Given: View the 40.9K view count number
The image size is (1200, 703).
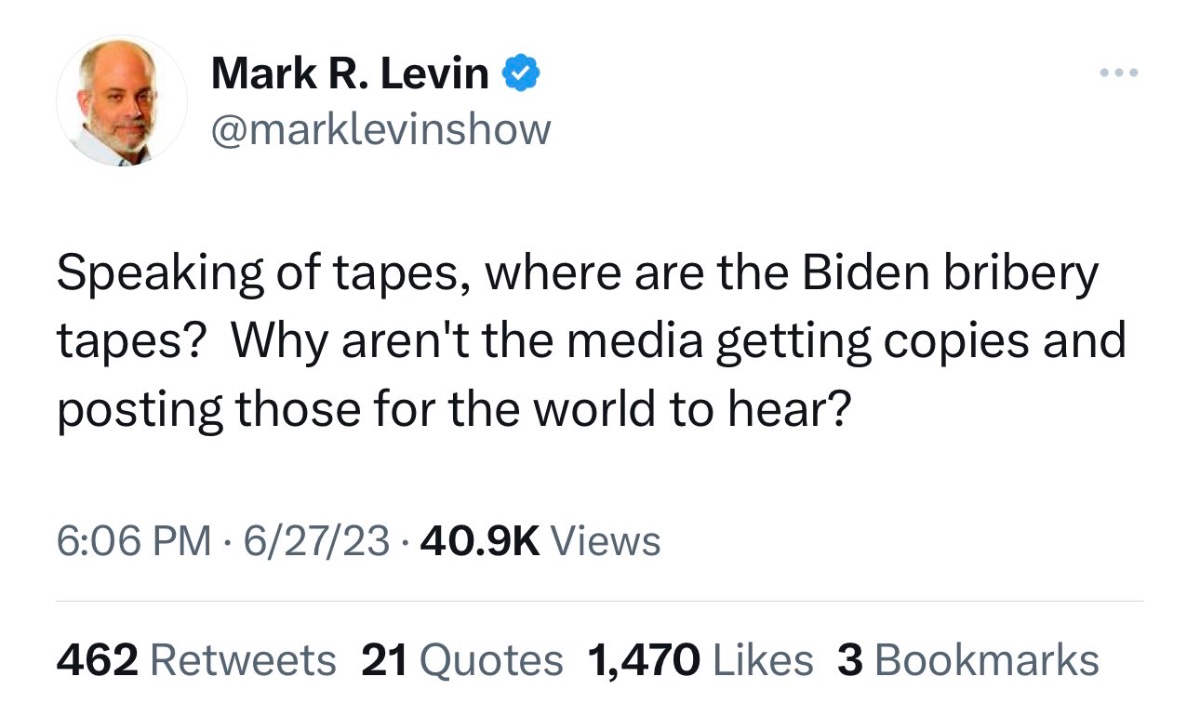Looking at the screenshot, I should click(x=480, y=541).
